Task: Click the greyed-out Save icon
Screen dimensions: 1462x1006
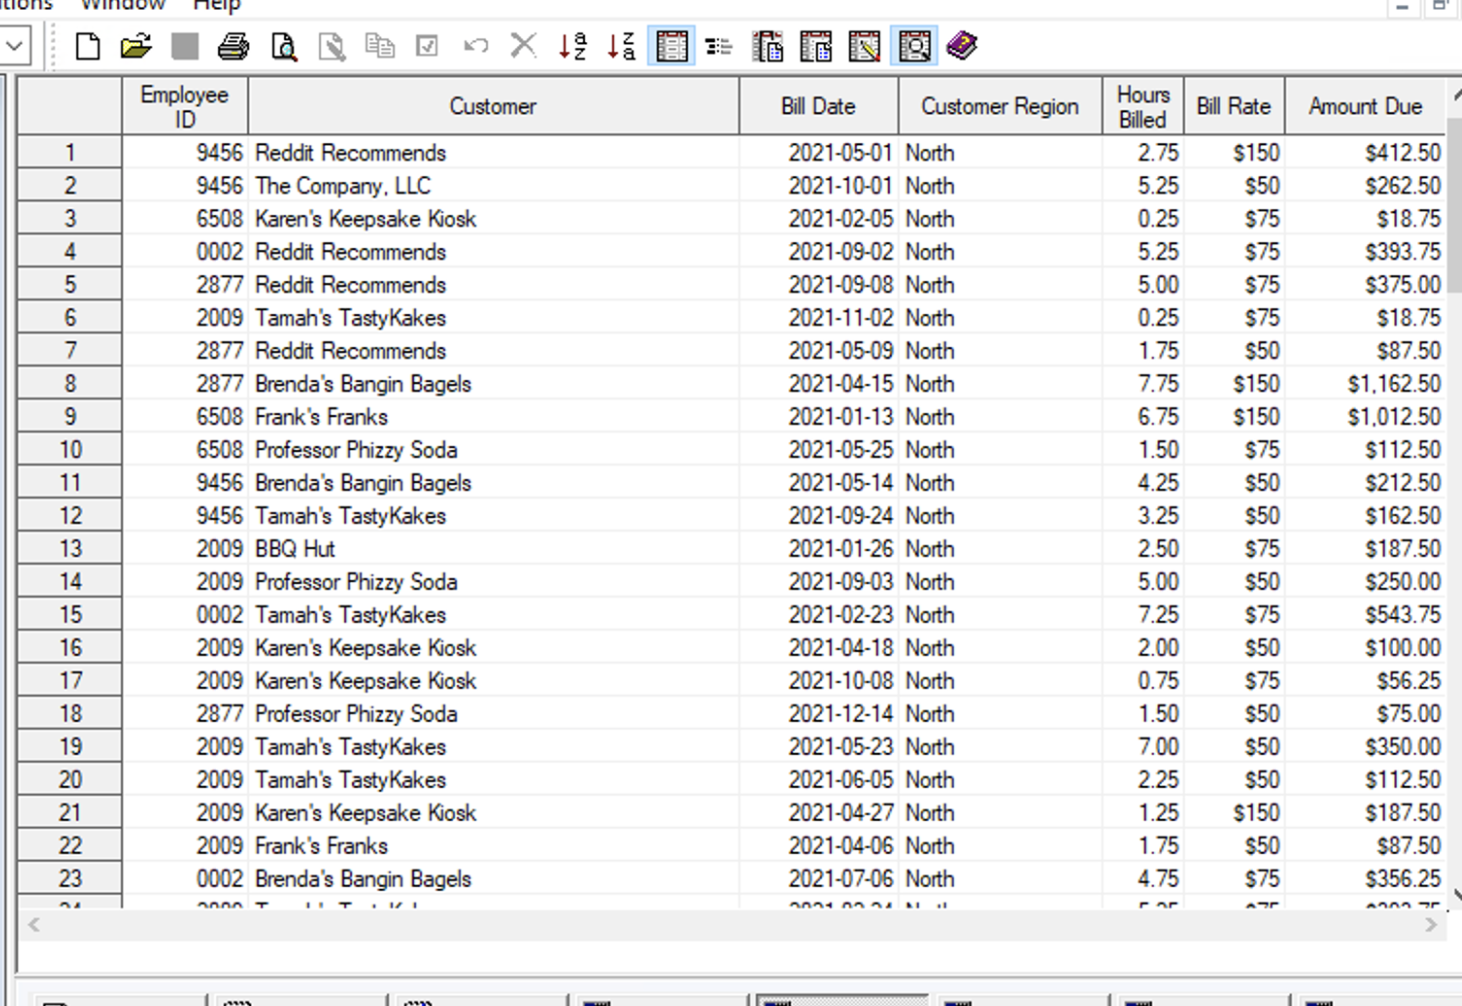Action: click(185, 46)
